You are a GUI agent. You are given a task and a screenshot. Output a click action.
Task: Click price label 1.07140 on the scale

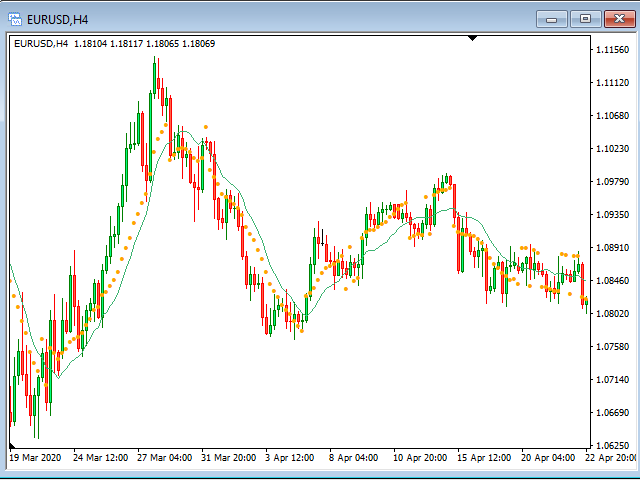pyautogui.click(x=613, y=380)
